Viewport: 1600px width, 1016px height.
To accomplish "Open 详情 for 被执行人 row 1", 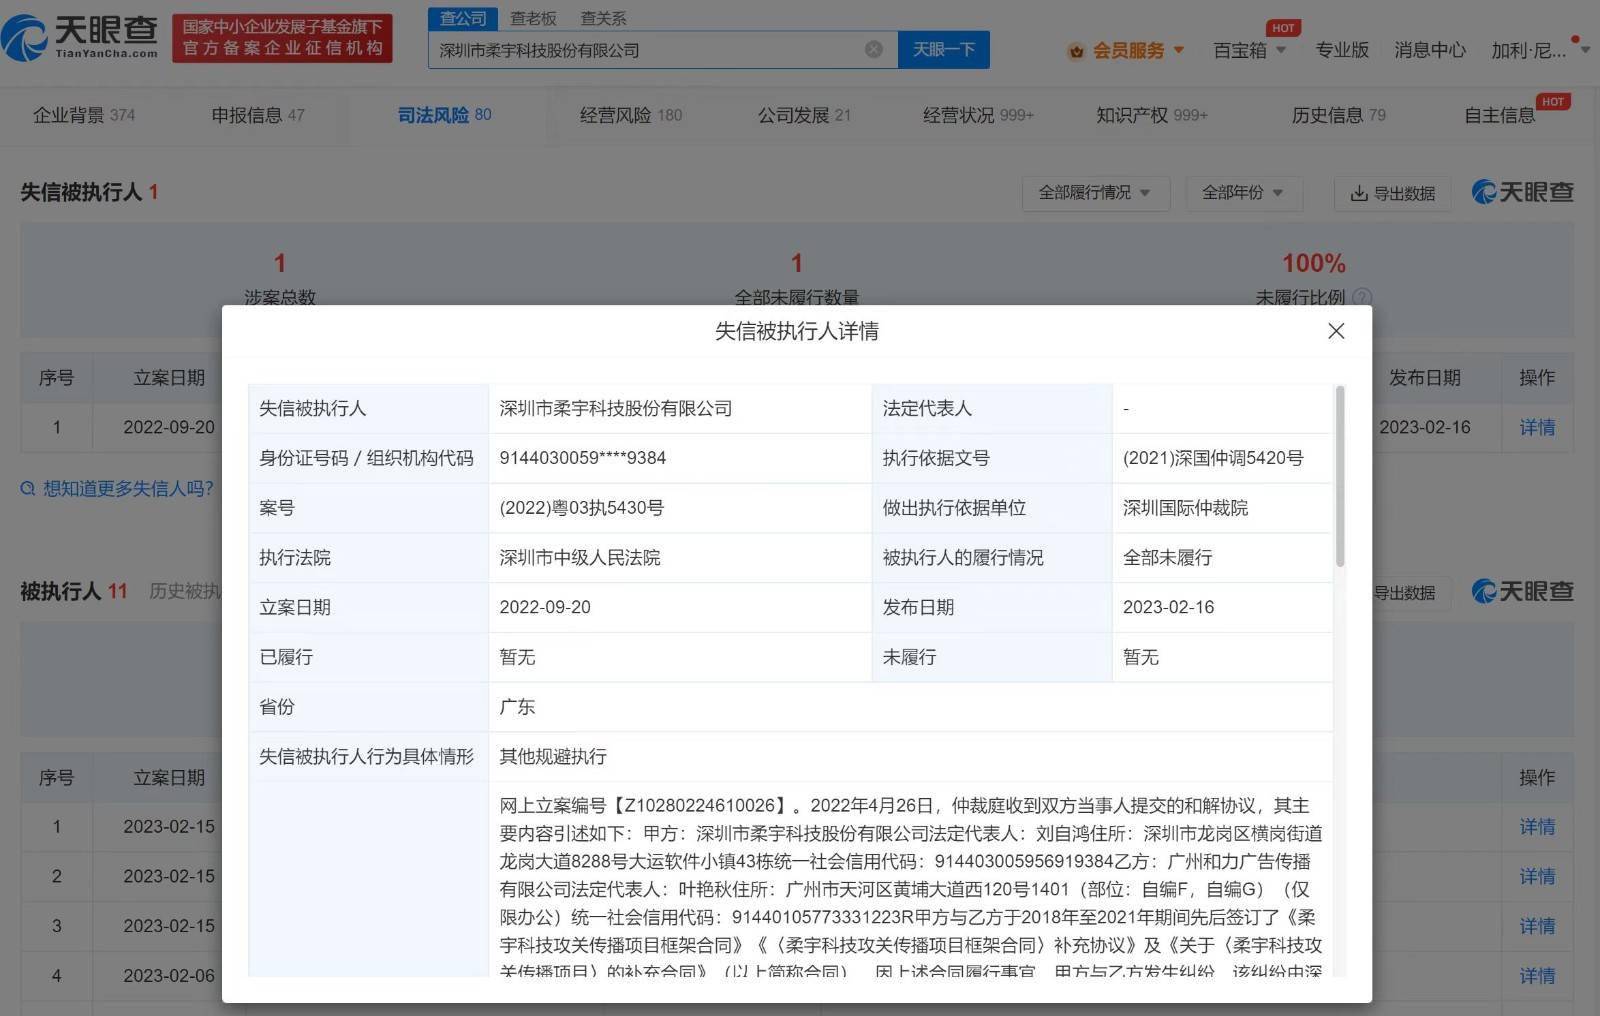I will pyautogui.click(x=1537, y=826).
